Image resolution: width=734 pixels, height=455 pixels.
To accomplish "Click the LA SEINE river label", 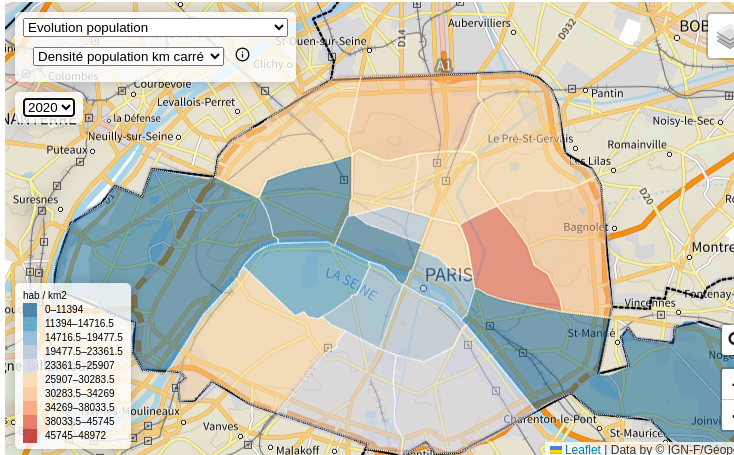I will [351, 284].
